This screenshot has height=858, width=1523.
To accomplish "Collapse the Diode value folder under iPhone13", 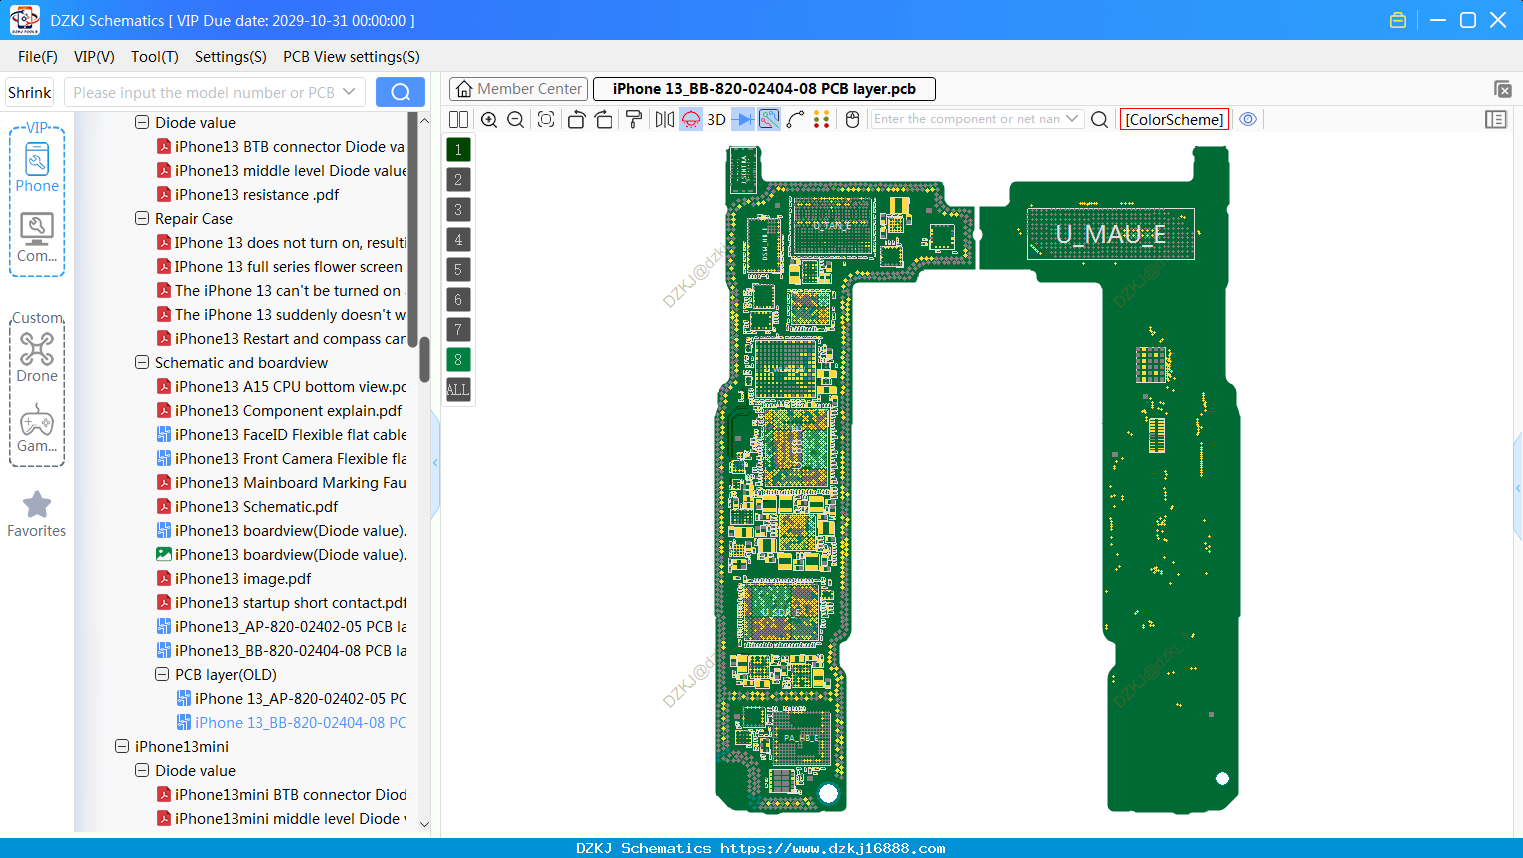I will point(142,122).
